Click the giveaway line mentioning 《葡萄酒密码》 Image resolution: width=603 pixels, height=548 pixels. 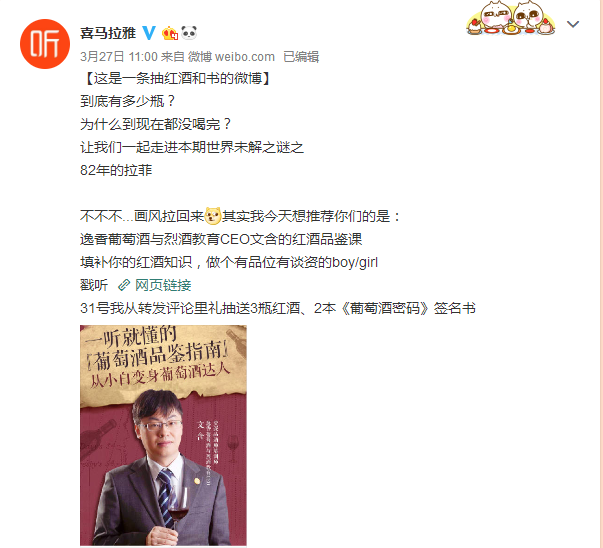278,308
